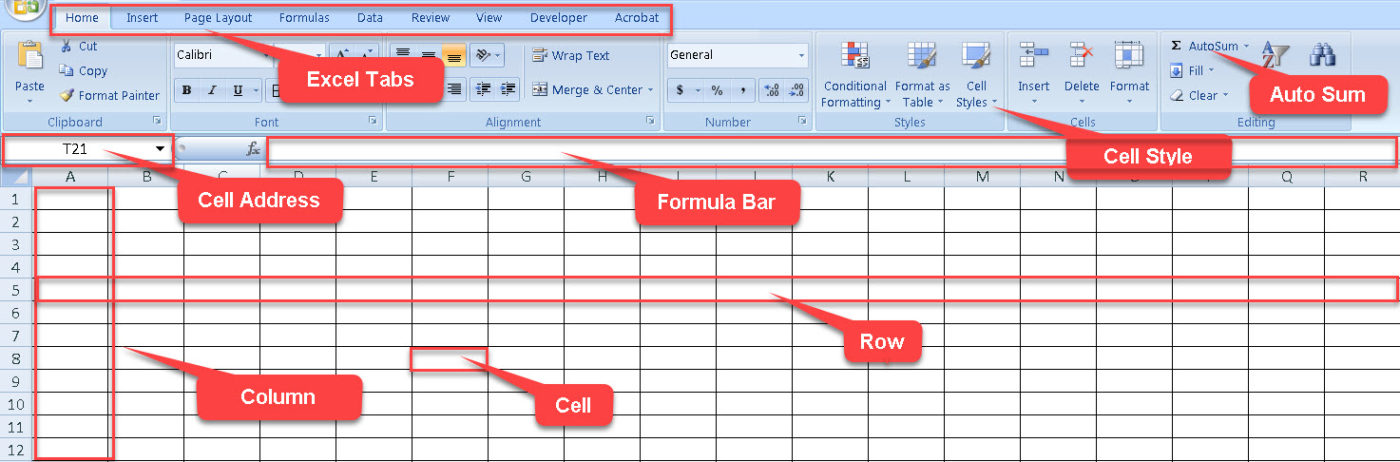Click the fx insert function icon
The height and width of the screenshot is (462, 1400).
click(x=253, y=149)
